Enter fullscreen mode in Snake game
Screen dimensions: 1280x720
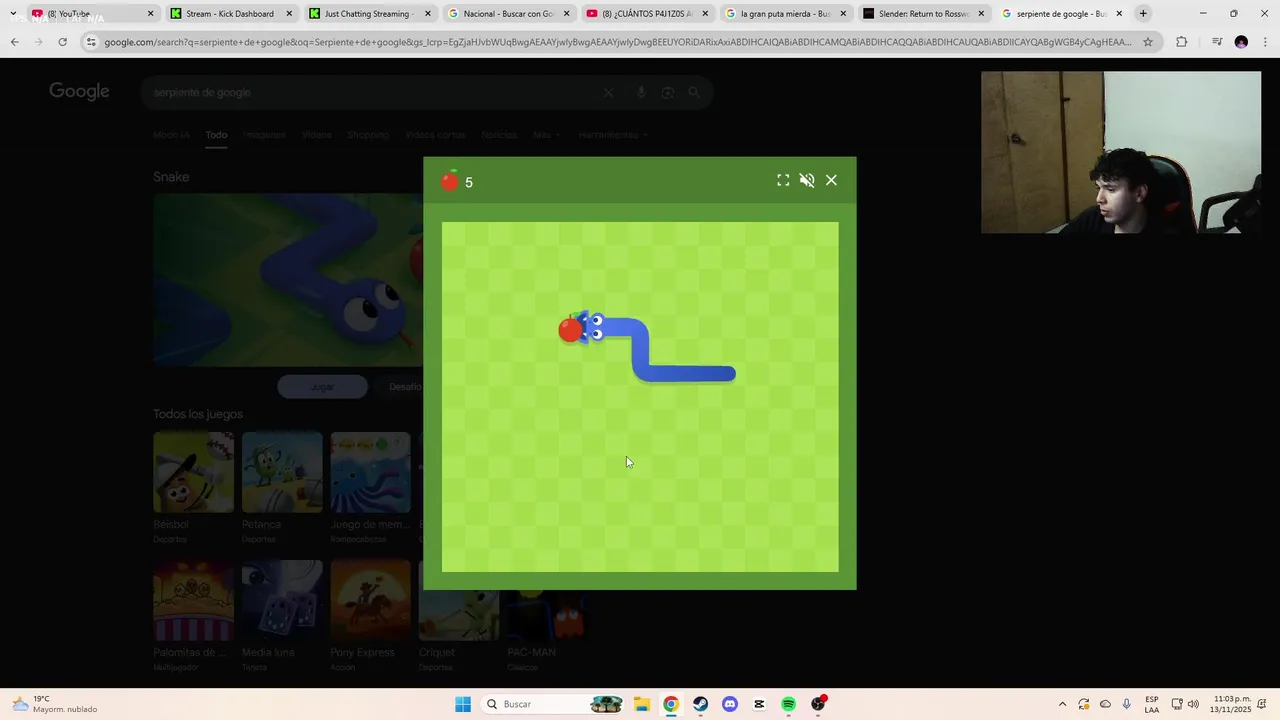point(783,180)
